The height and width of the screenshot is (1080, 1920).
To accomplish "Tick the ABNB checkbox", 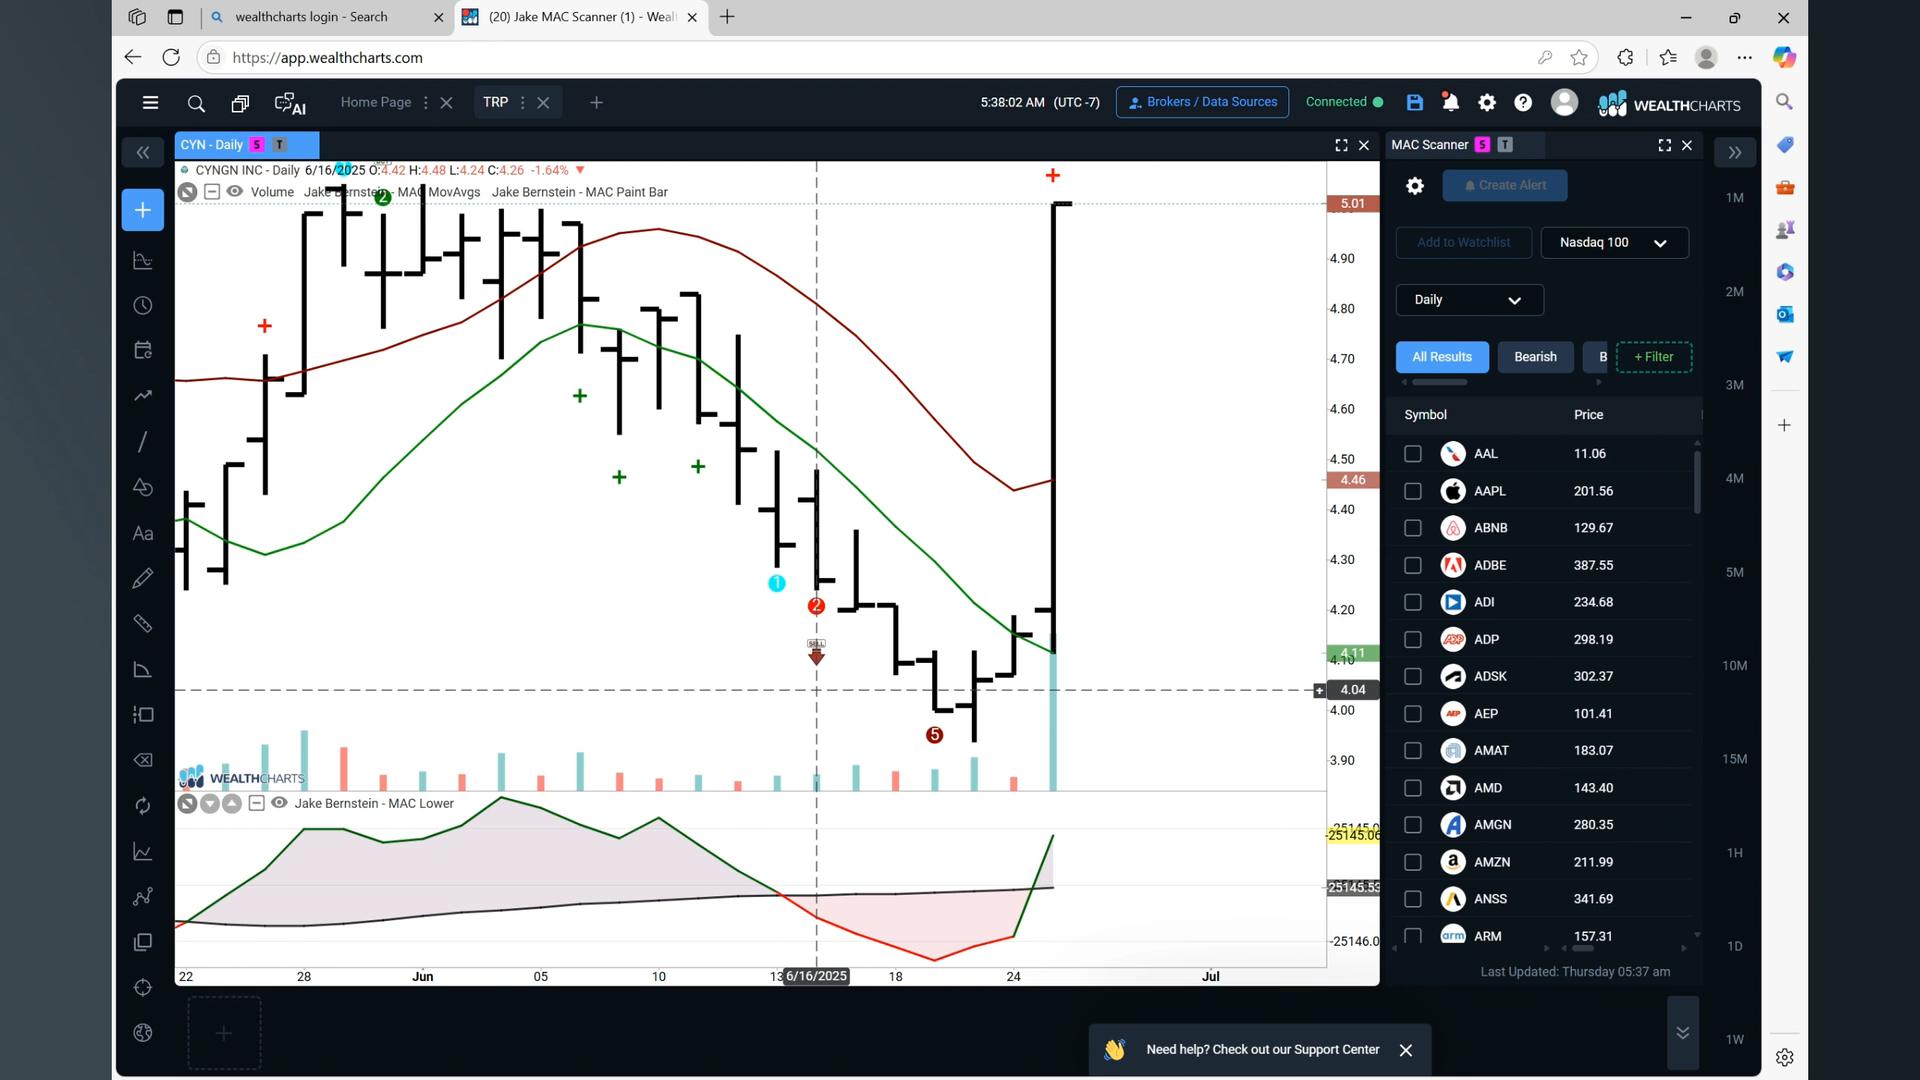I will (1412, 528).
